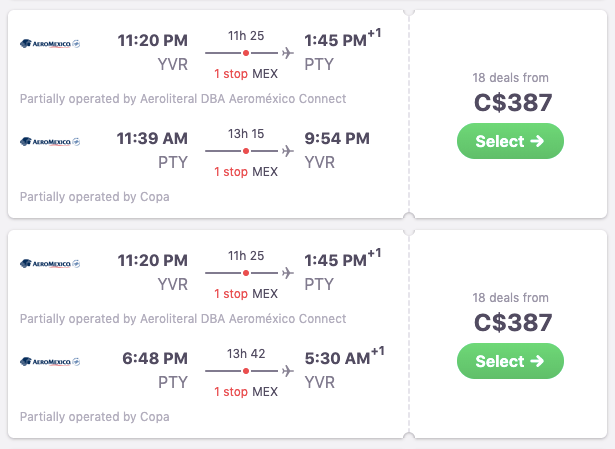Click red stop dot on 13h 42 flight line
The image size is (615, 449).
246,371
